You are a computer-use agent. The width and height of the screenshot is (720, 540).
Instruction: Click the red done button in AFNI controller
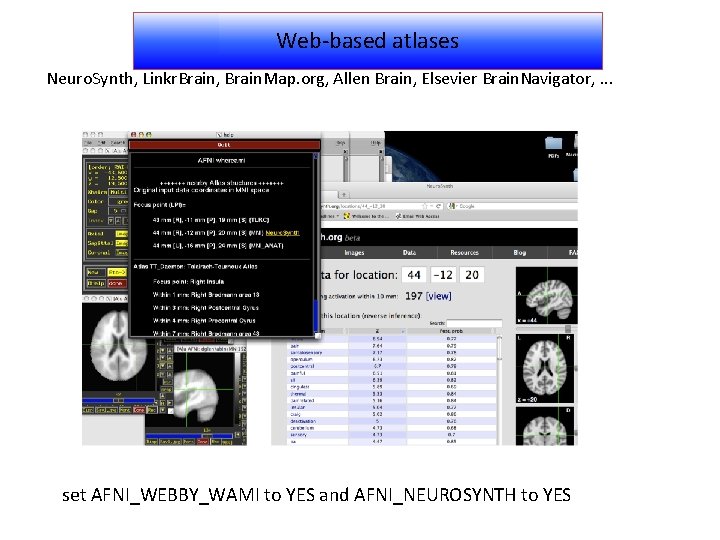pyautogui.click(x=116, y=283)
